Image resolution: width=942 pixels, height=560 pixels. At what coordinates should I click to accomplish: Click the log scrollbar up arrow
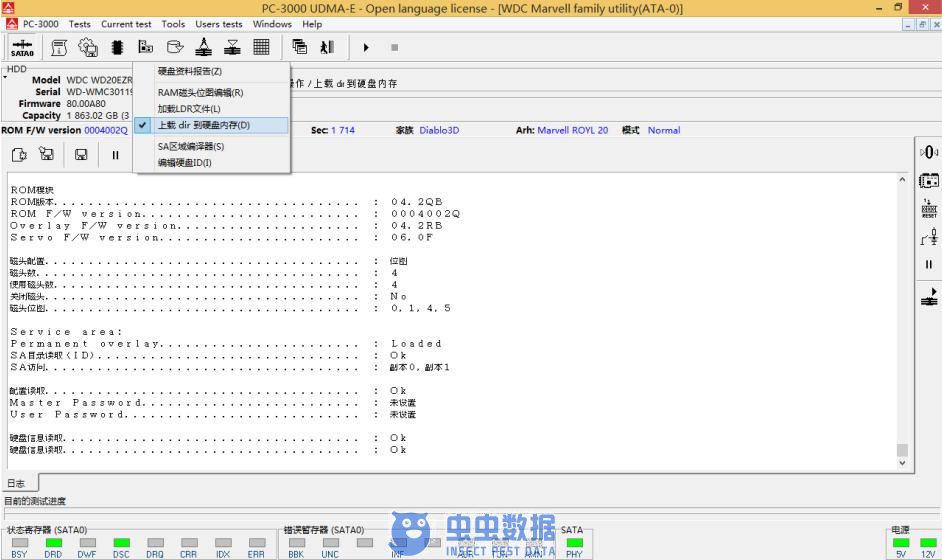point(902,180)
